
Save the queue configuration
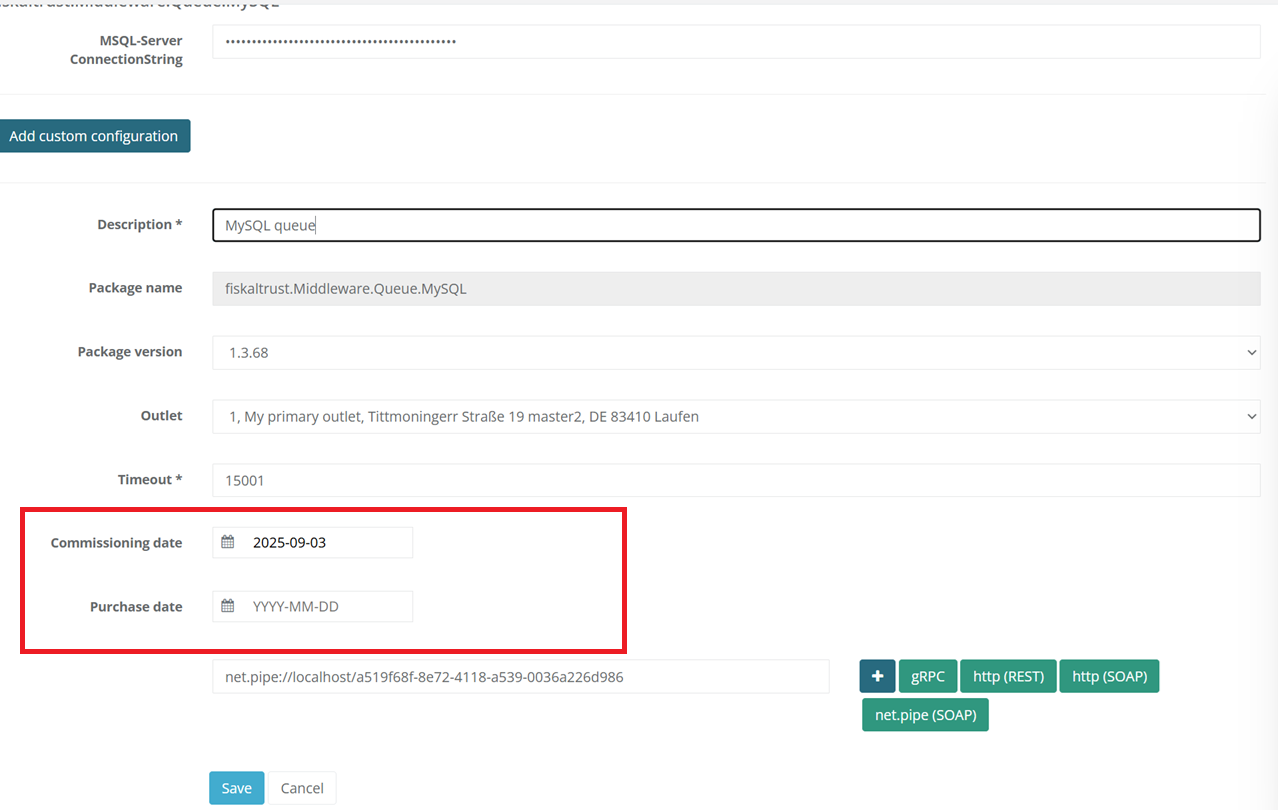(x=236, y=788)
